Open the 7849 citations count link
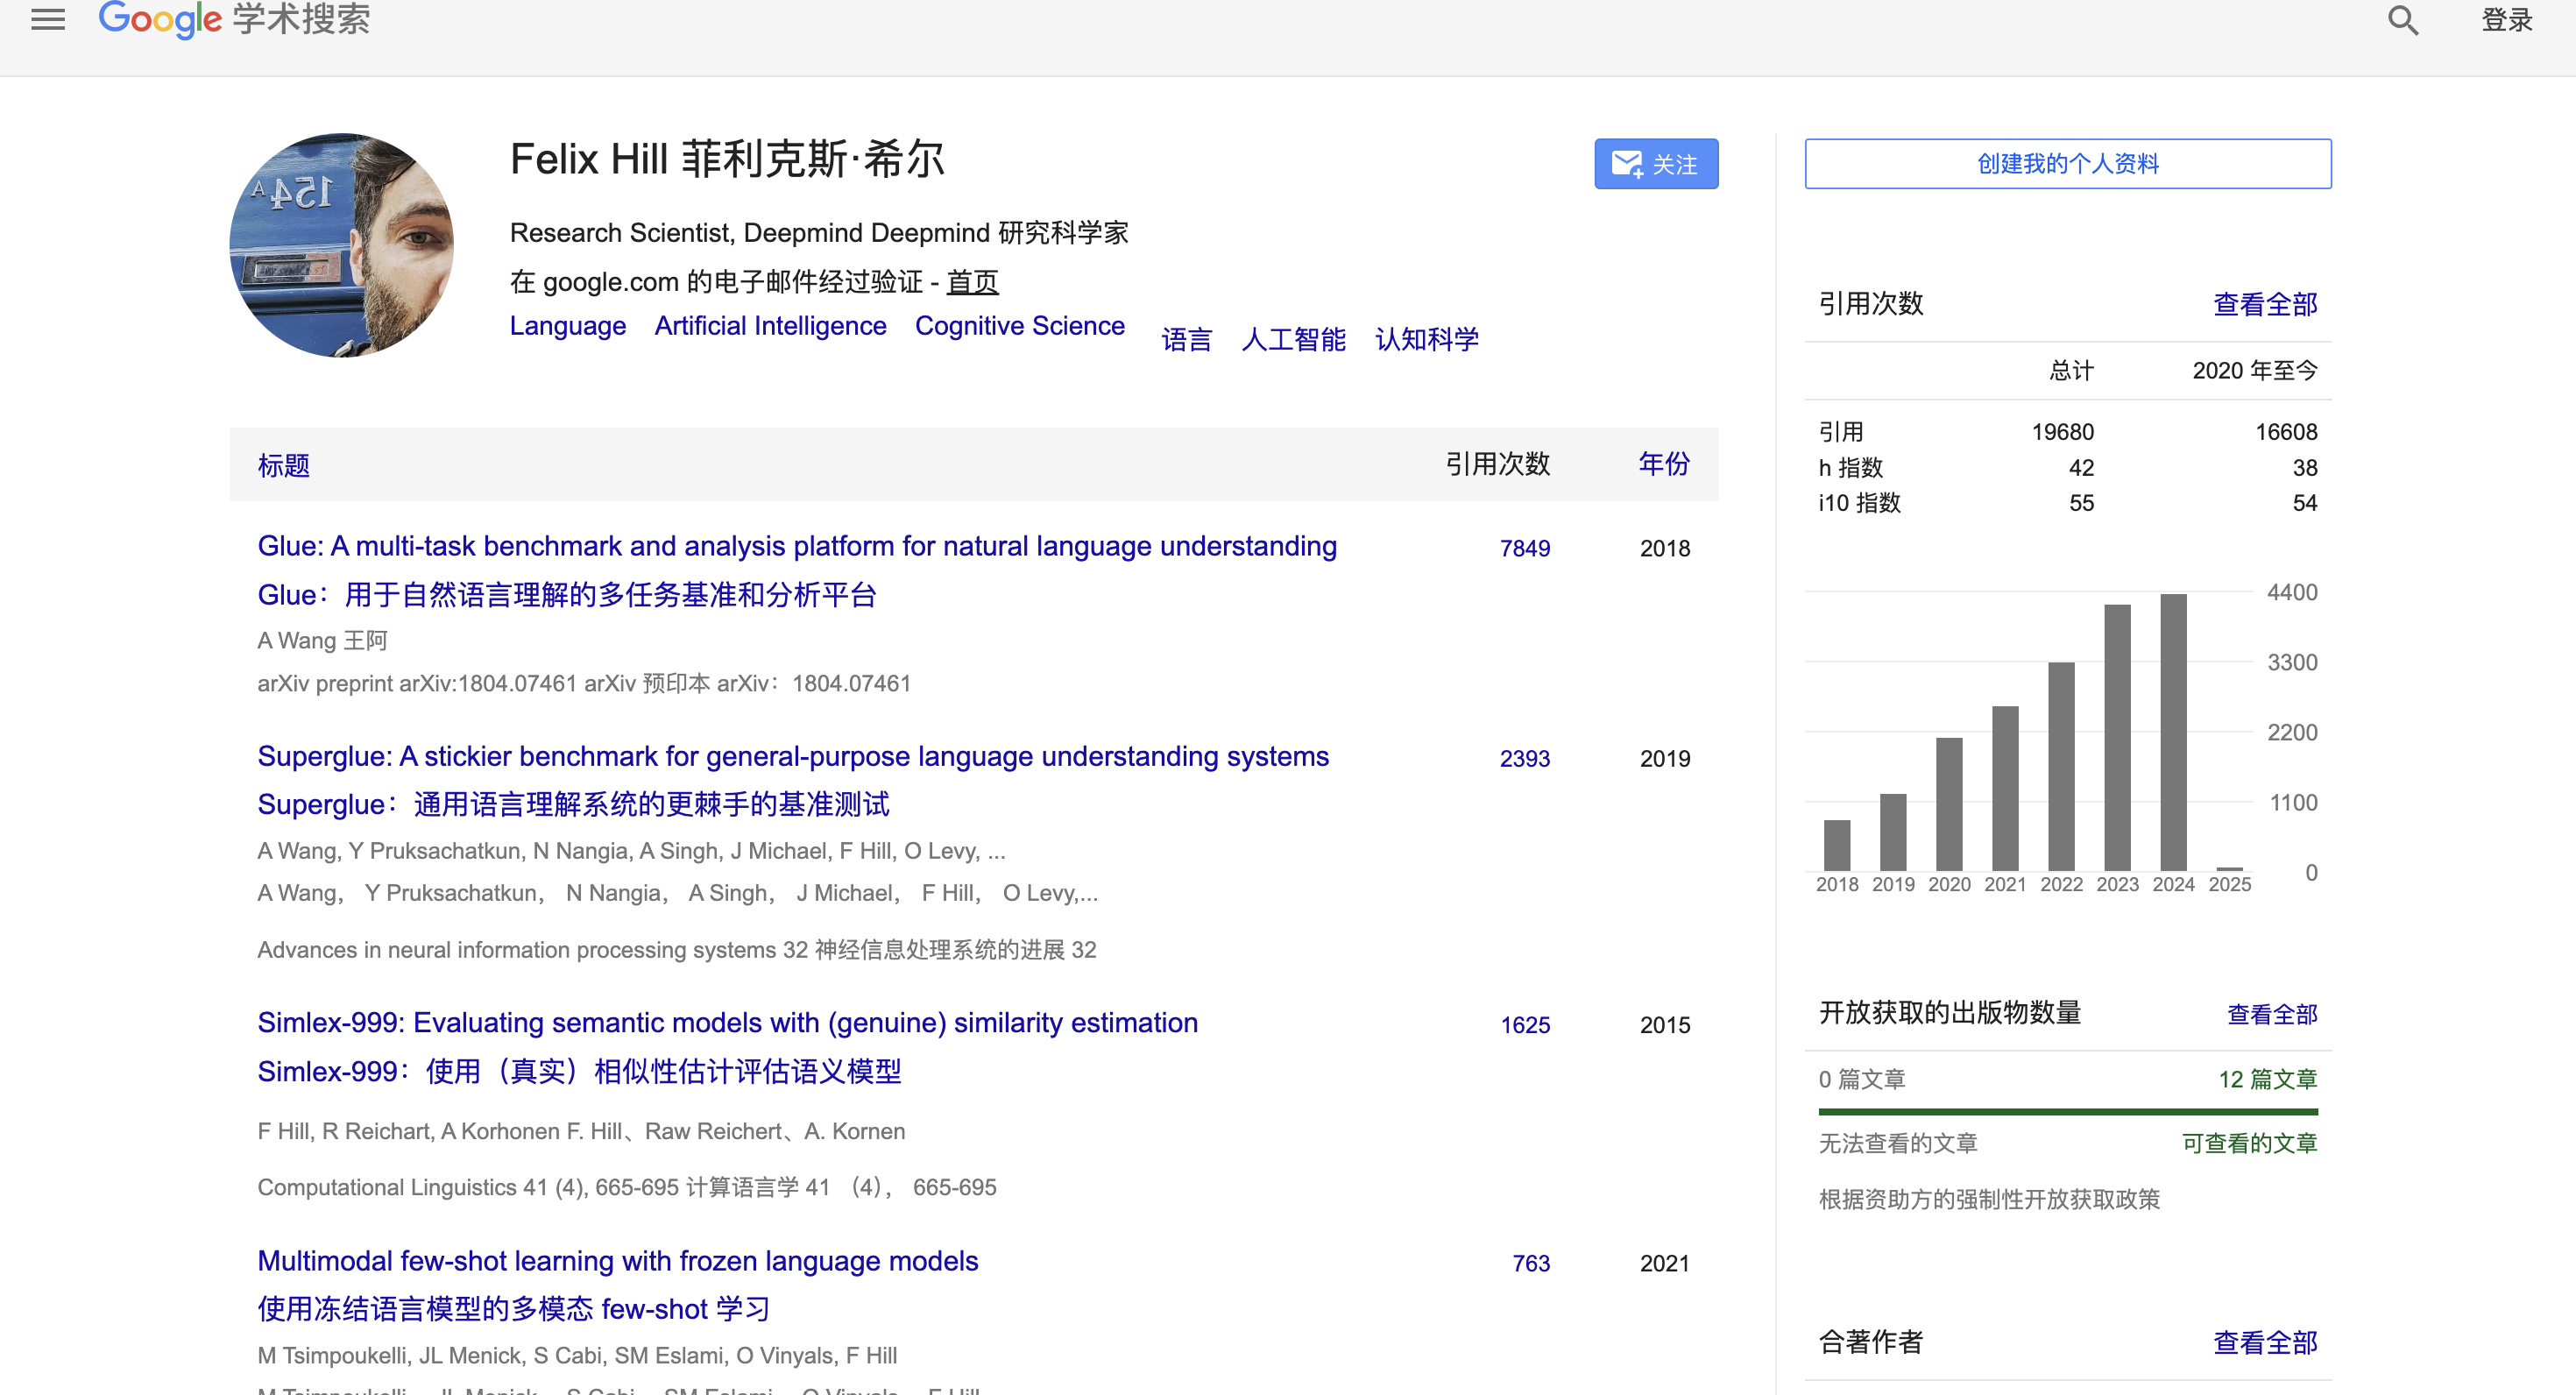 (x=1524, y=548)
